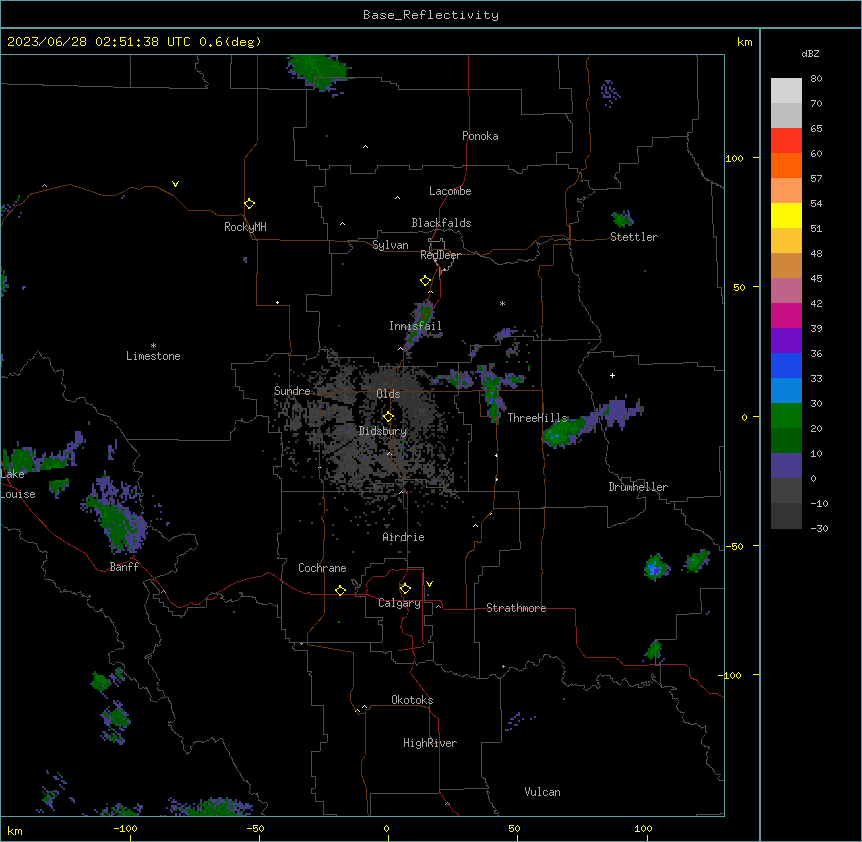Select the Olds label

pos(388,394)
